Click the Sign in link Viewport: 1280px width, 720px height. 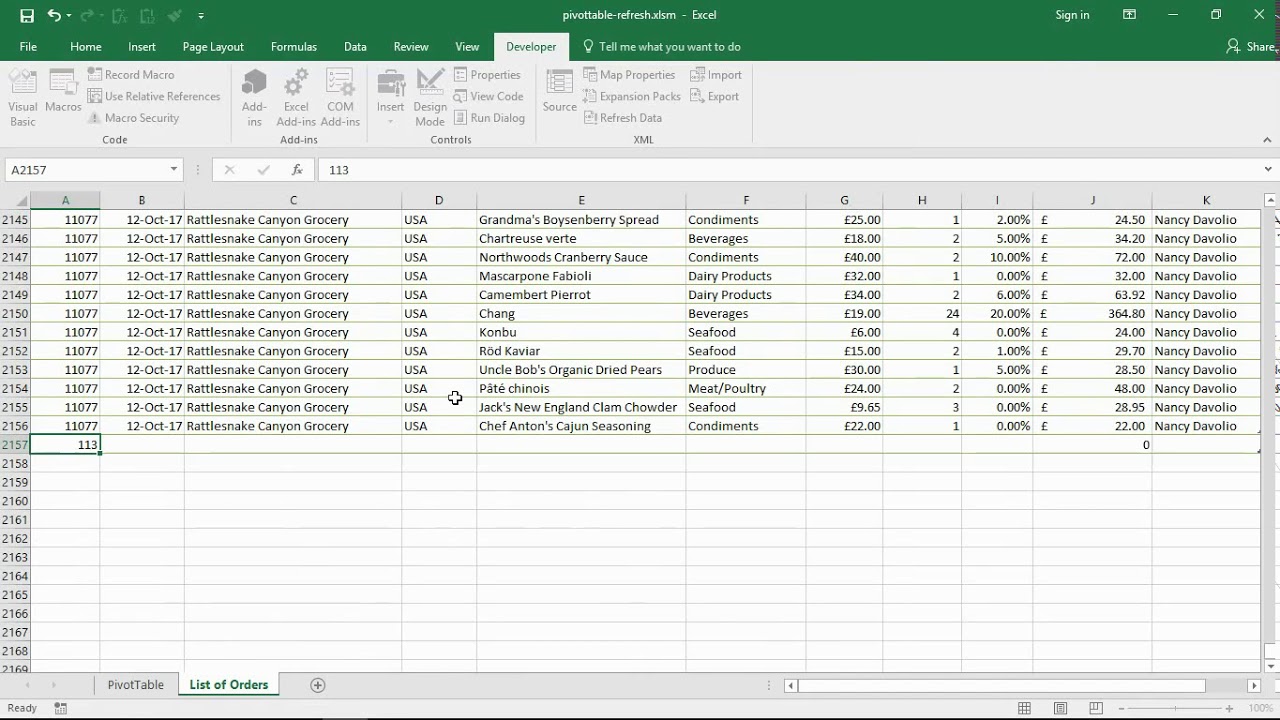pyautogui.click(x=1071, y=15)
